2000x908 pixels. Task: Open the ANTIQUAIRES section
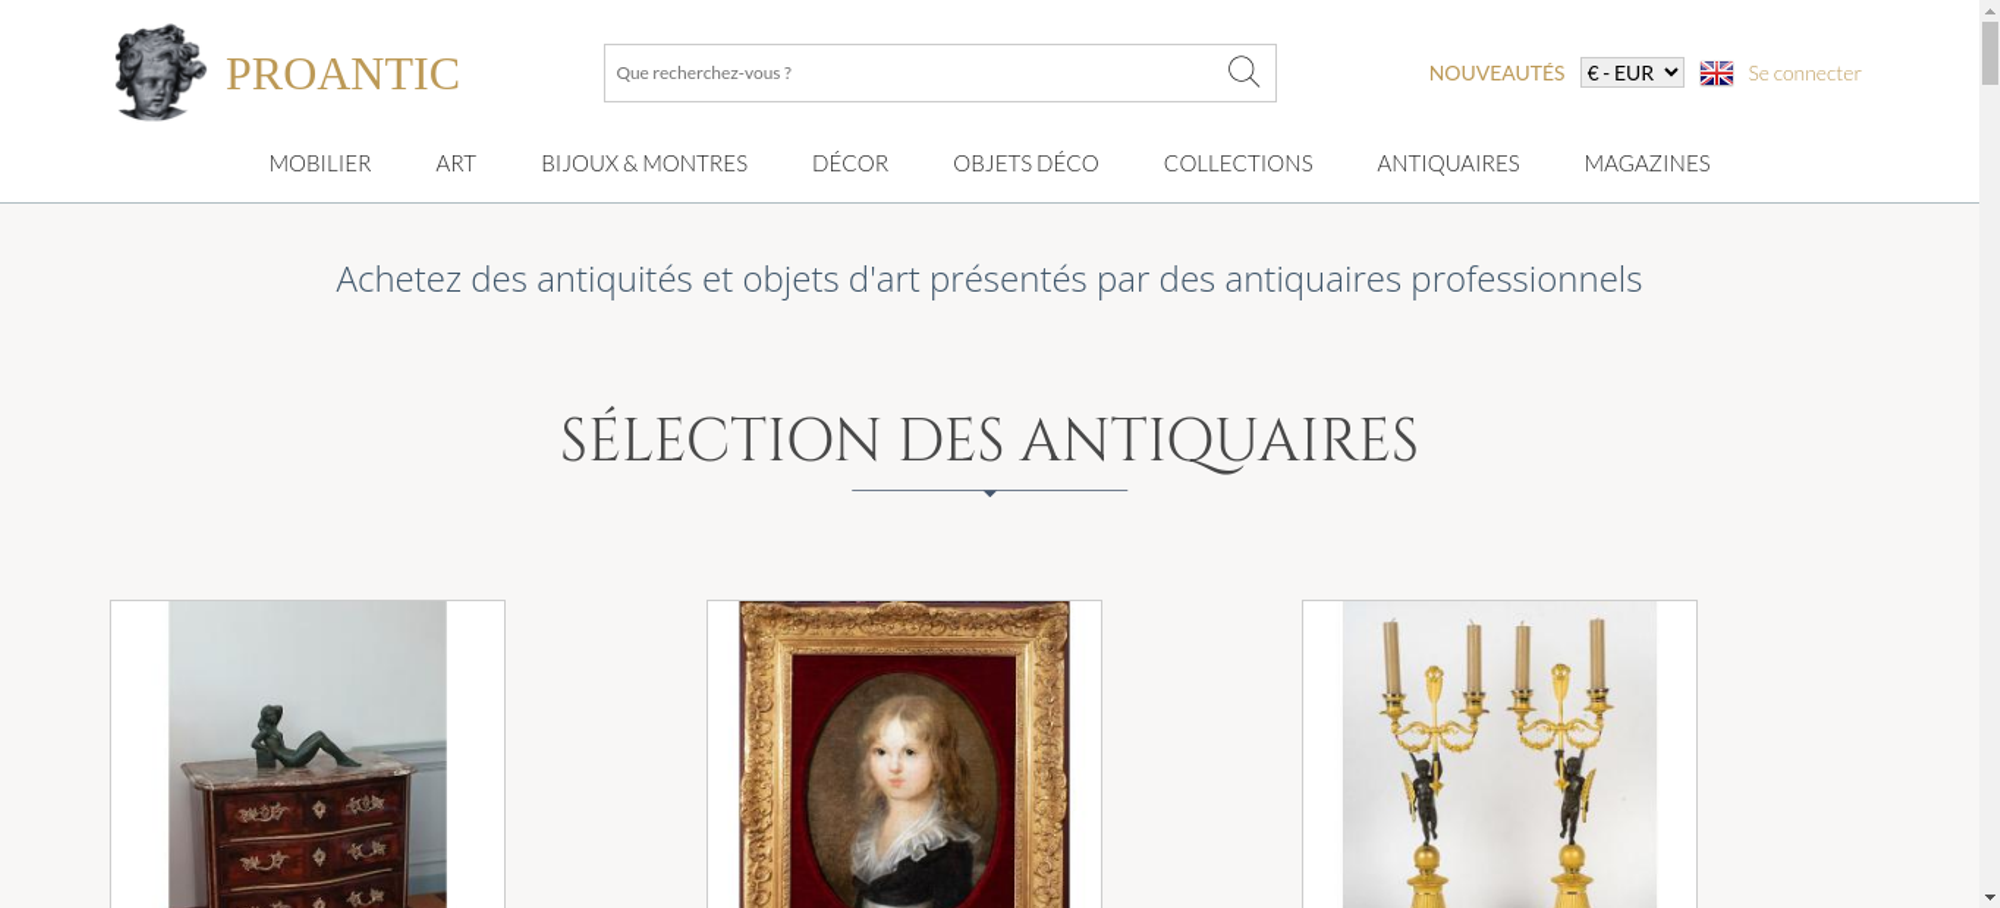[x=1448, y=163]
